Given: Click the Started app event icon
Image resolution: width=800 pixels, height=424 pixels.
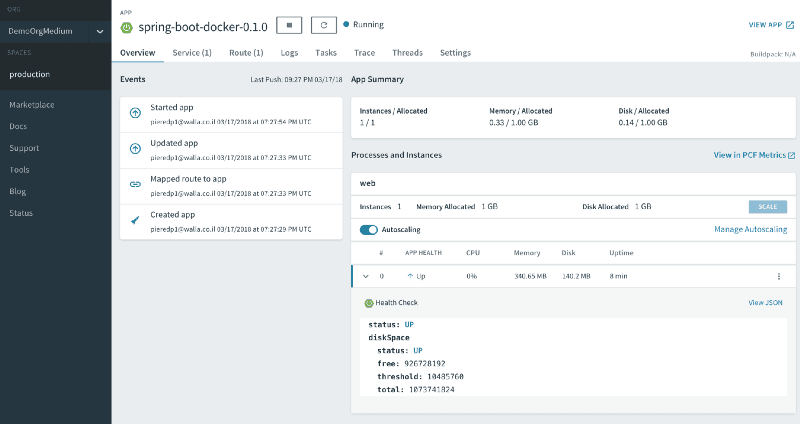Looking at the screenshot, I should (x=135, y=113).
